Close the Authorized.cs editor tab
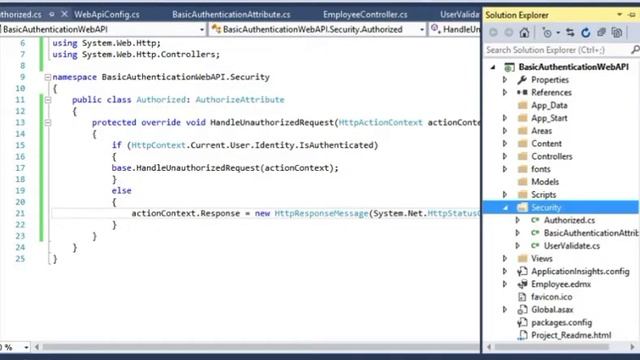 (64, 14)
